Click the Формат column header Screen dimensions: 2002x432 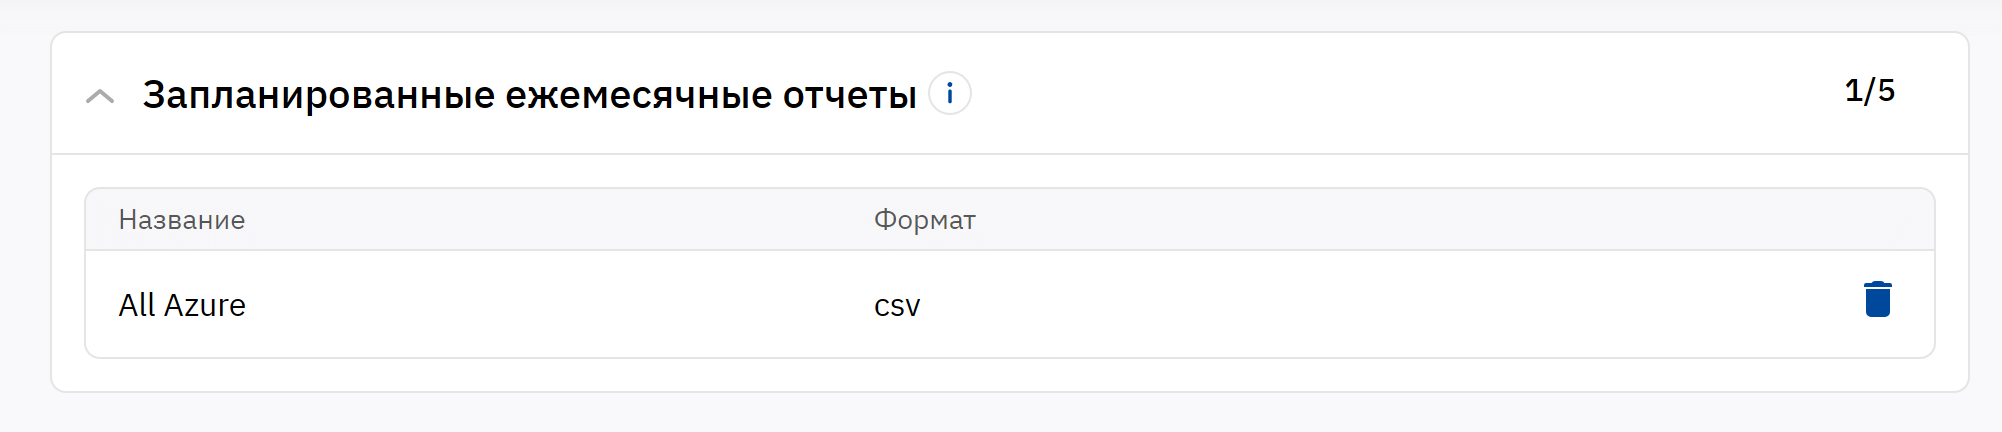click(x=924, y=220)
